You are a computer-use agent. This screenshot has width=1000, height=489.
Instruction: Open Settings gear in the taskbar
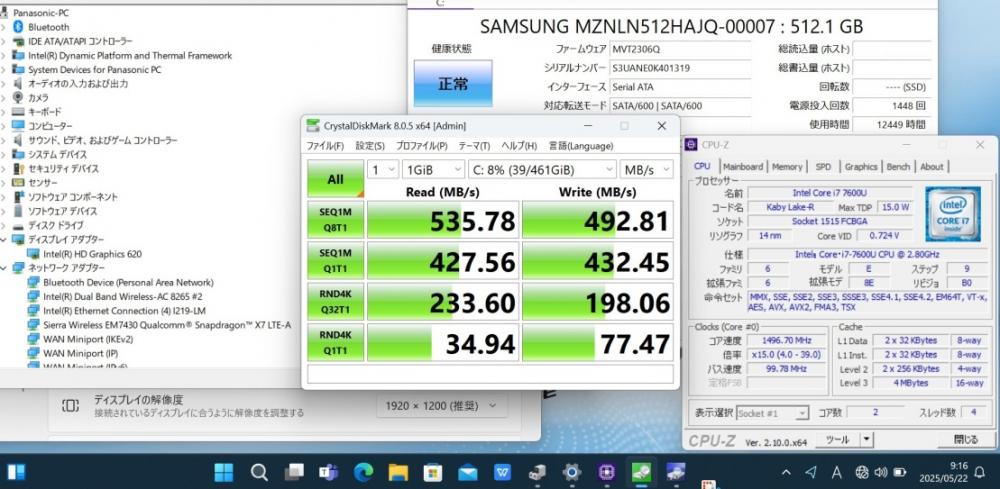pyautogui.click(x=571, y=472)
